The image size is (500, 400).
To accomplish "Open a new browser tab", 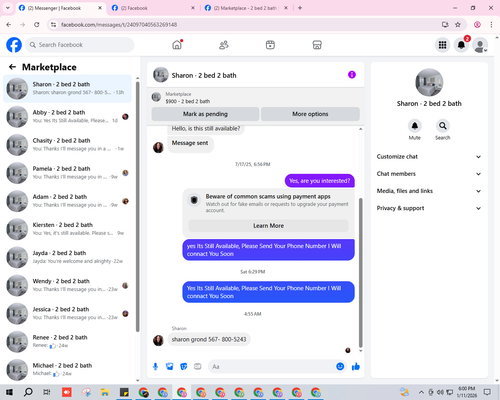I will [300, 8].
